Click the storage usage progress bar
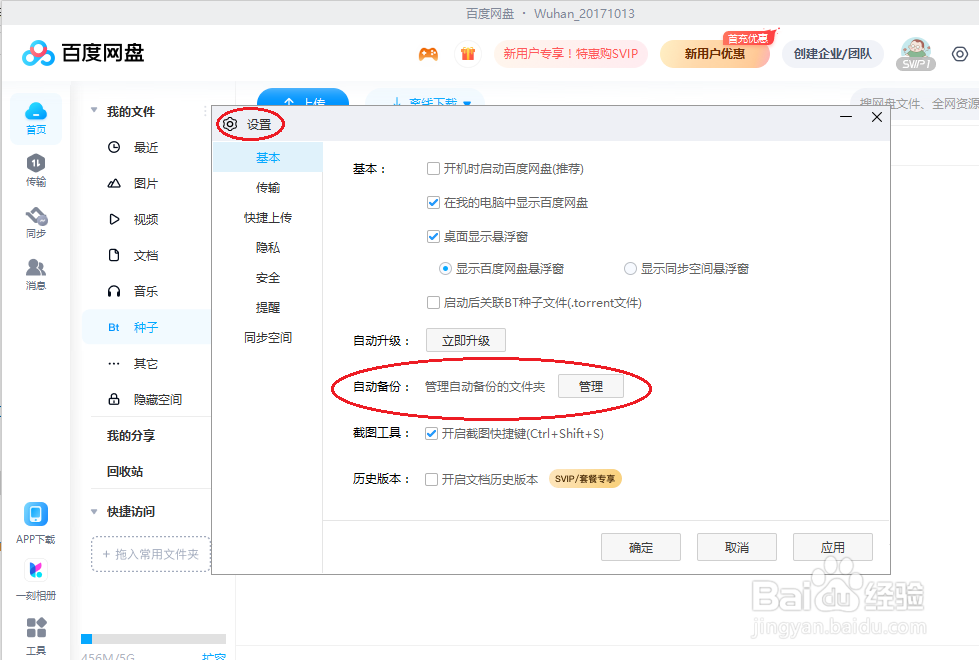This screenshot has width=979, height=660. 154,639
